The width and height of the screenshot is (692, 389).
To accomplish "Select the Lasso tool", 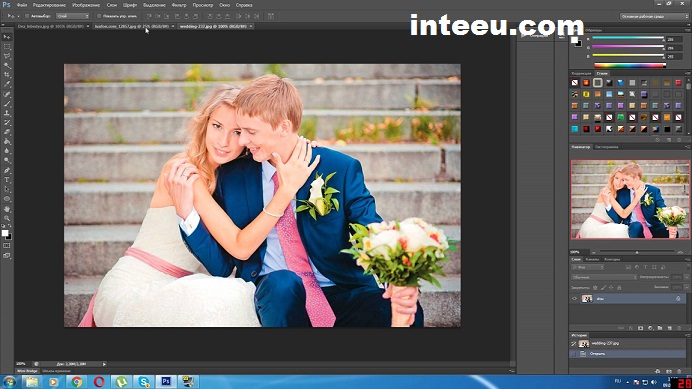I will click(x=7, y=56).
